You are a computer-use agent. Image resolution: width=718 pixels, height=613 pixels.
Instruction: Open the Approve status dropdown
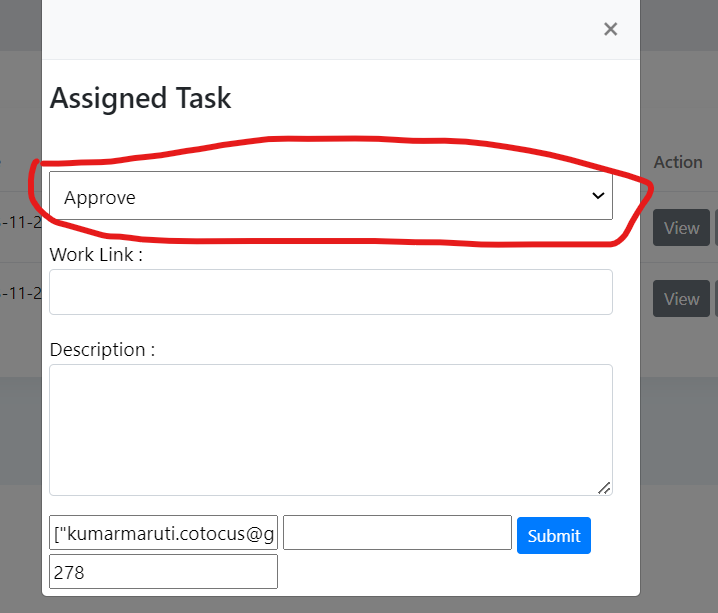(x=330, y=196)
